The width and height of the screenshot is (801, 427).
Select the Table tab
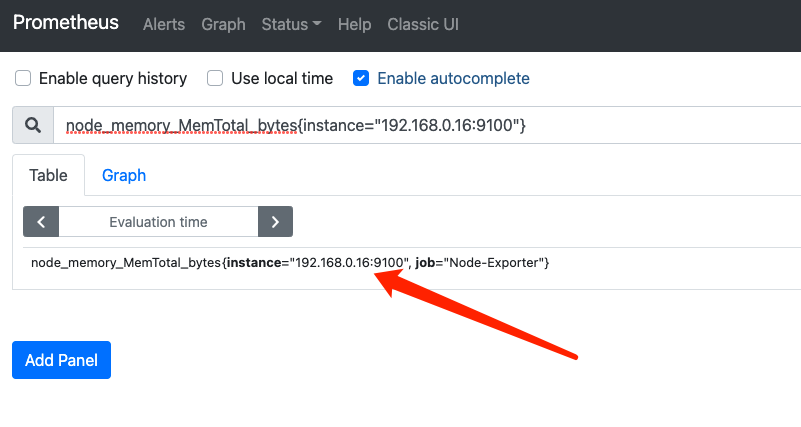pos(48,175)
